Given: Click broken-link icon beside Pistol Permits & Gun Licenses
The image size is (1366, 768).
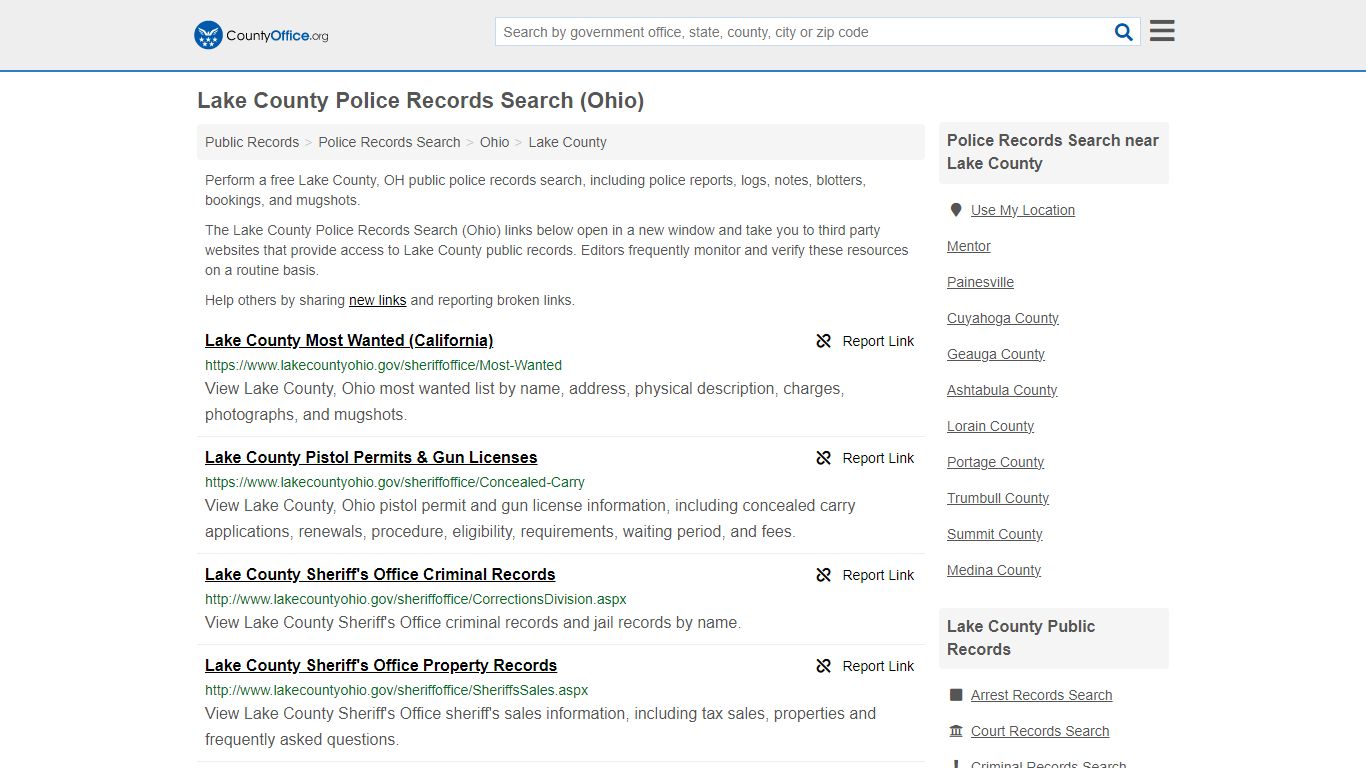Looking at the screenshot, I should click(x=823, y=458).
